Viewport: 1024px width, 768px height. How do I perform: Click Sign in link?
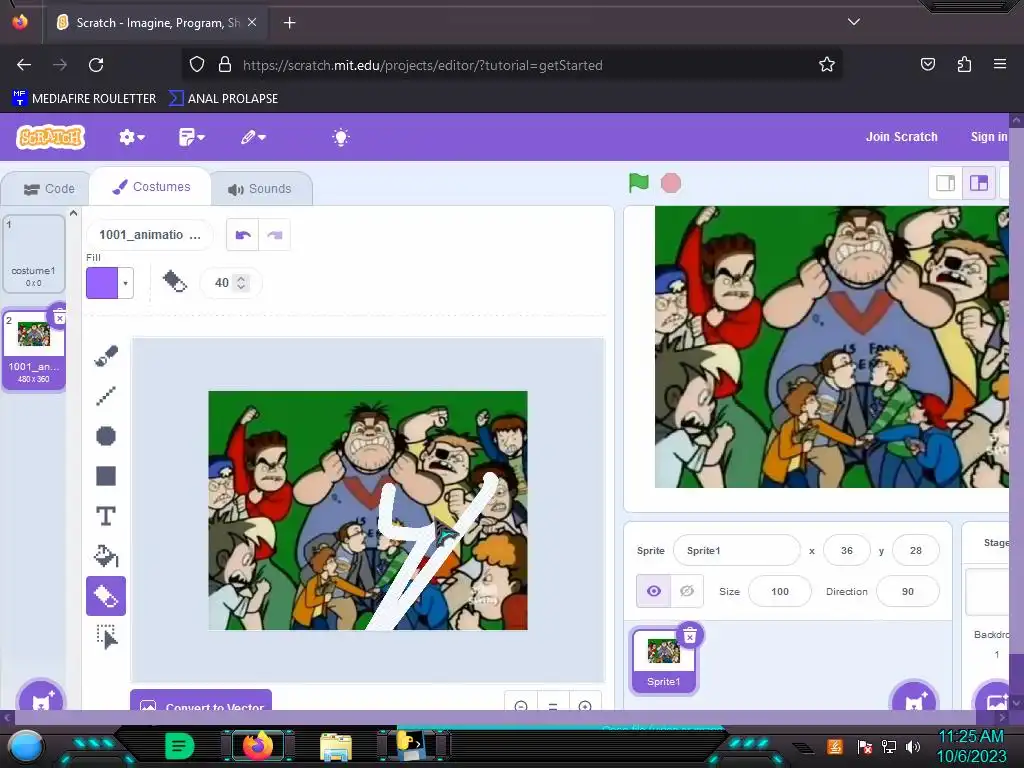pos(989,137)
